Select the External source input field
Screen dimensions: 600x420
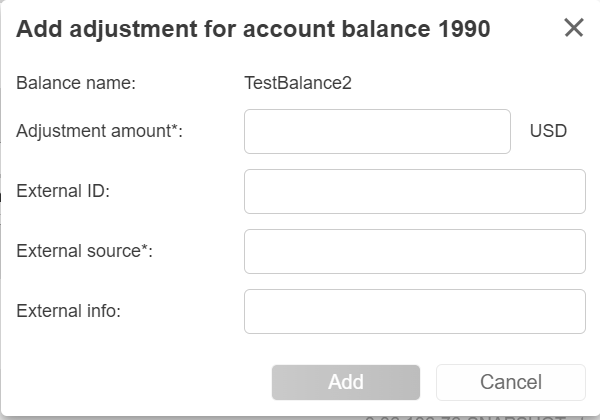pyautogui.click(x=414, y=251)
